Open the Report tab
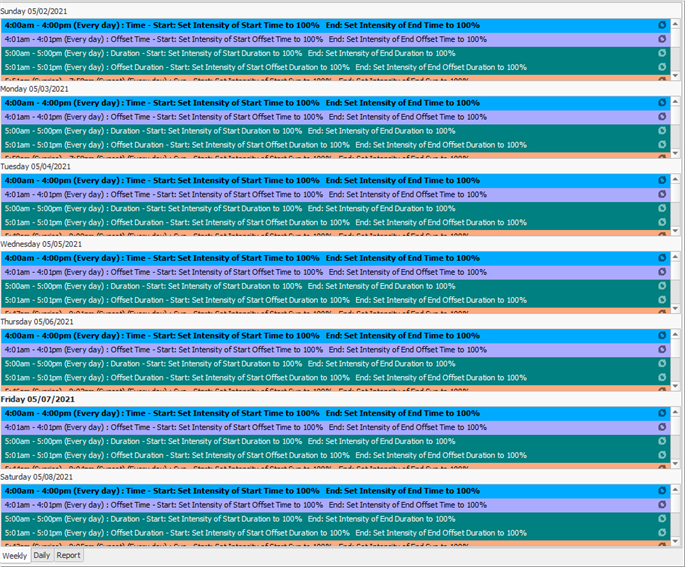The height and width of the screenshot is (567, 685). (x=68, y=555)
